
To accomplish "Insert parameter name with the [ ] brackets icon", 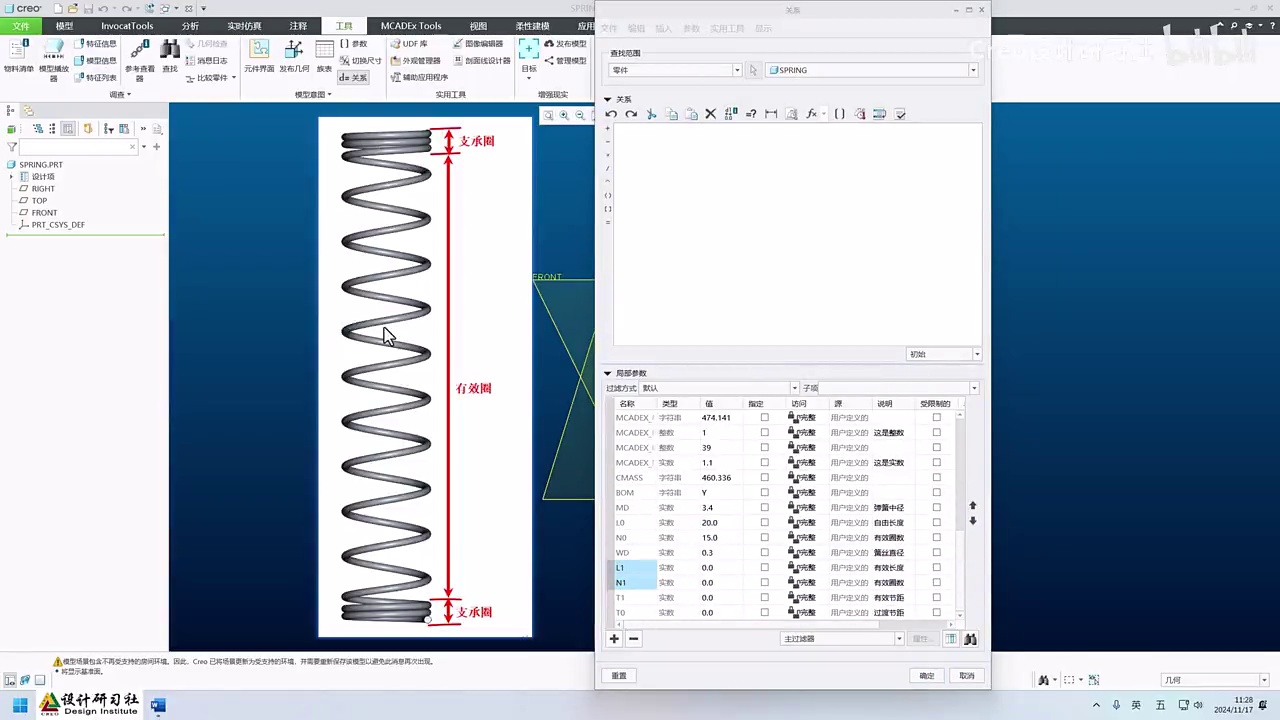I will 840,114.
